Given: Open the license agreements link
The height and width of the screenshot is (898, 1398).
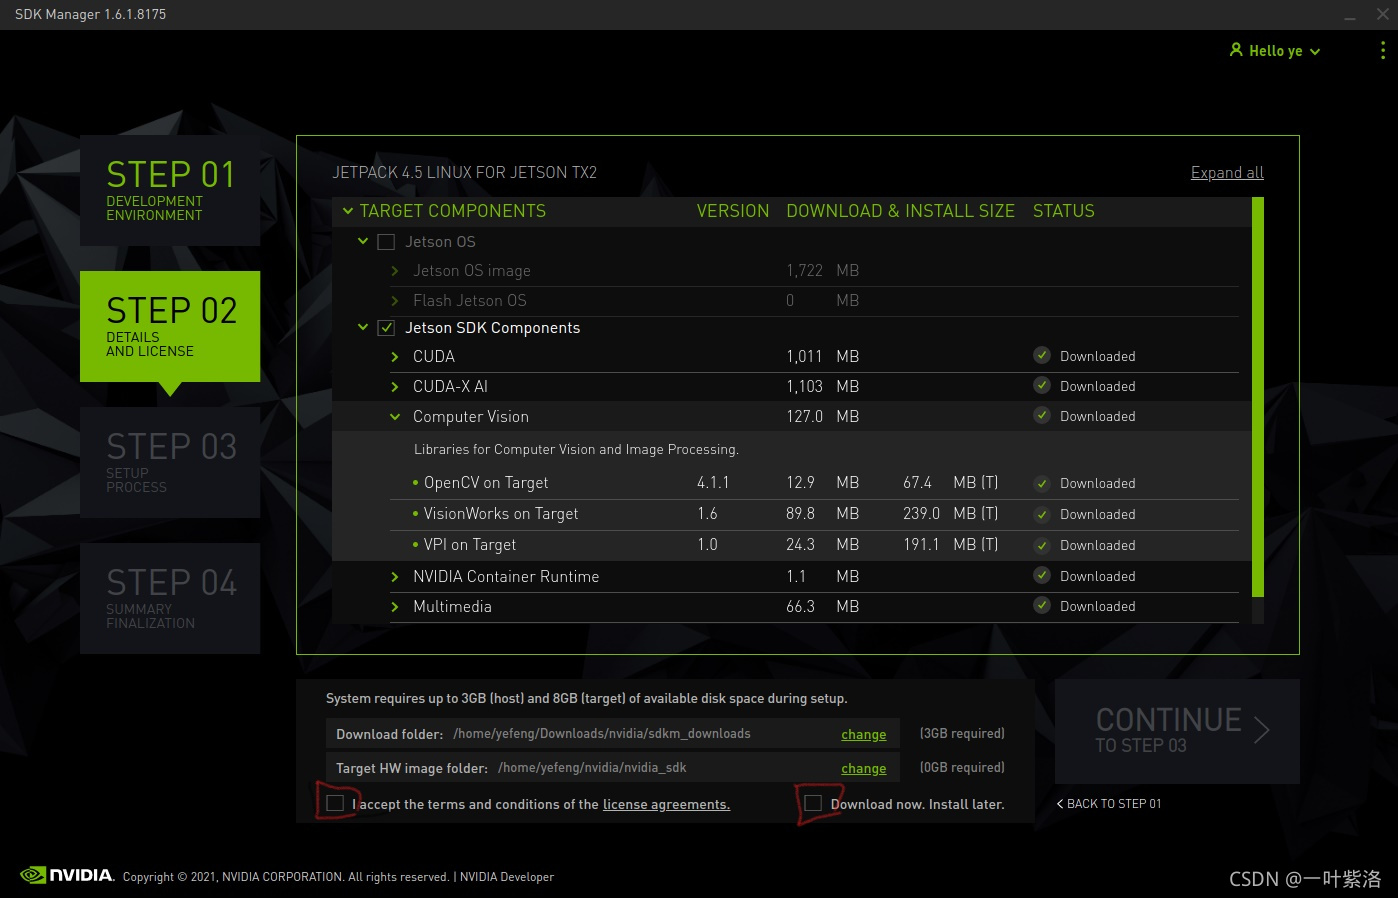Looking at the screenshot, I should coord(666,804).
